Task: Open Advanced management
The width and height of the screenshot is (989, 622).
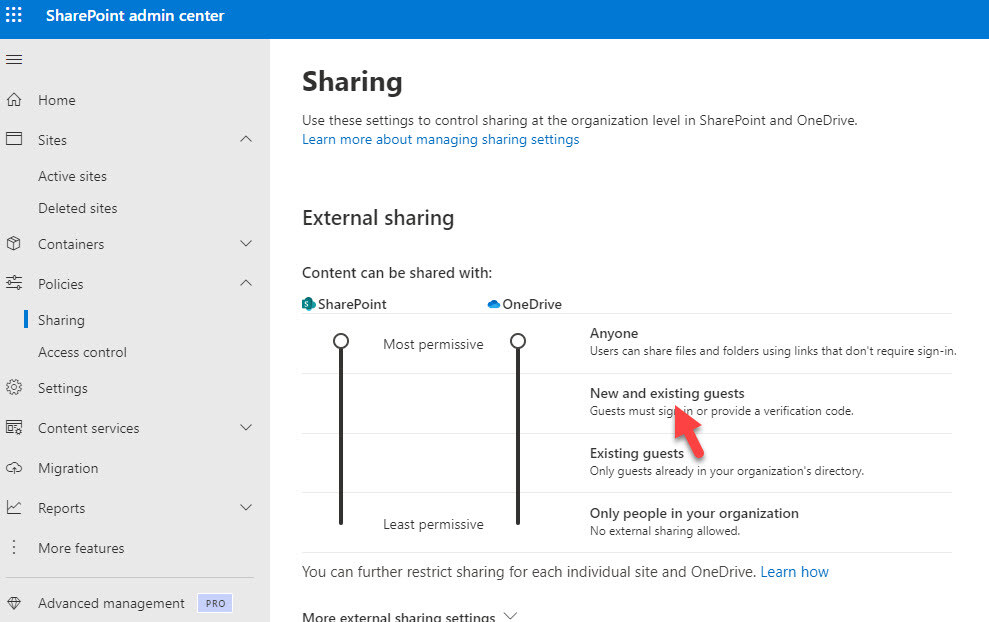Action: tap(111, 604)
